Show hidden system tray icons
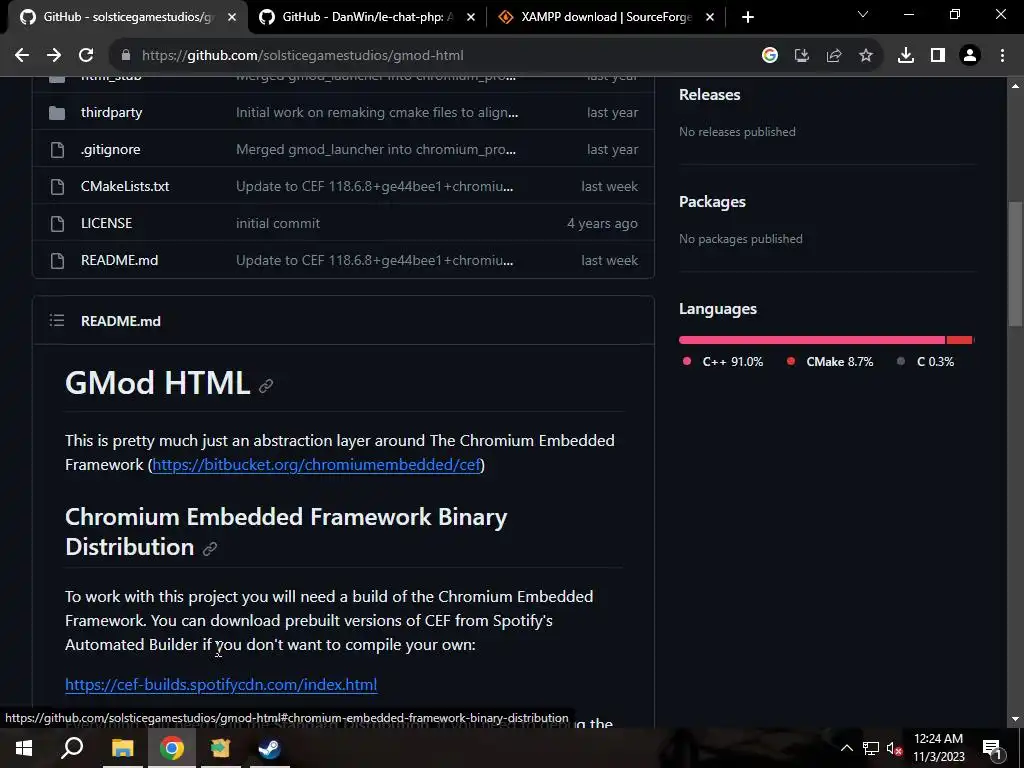Screen dimensions: 1024x768 (x=846, y=749)
